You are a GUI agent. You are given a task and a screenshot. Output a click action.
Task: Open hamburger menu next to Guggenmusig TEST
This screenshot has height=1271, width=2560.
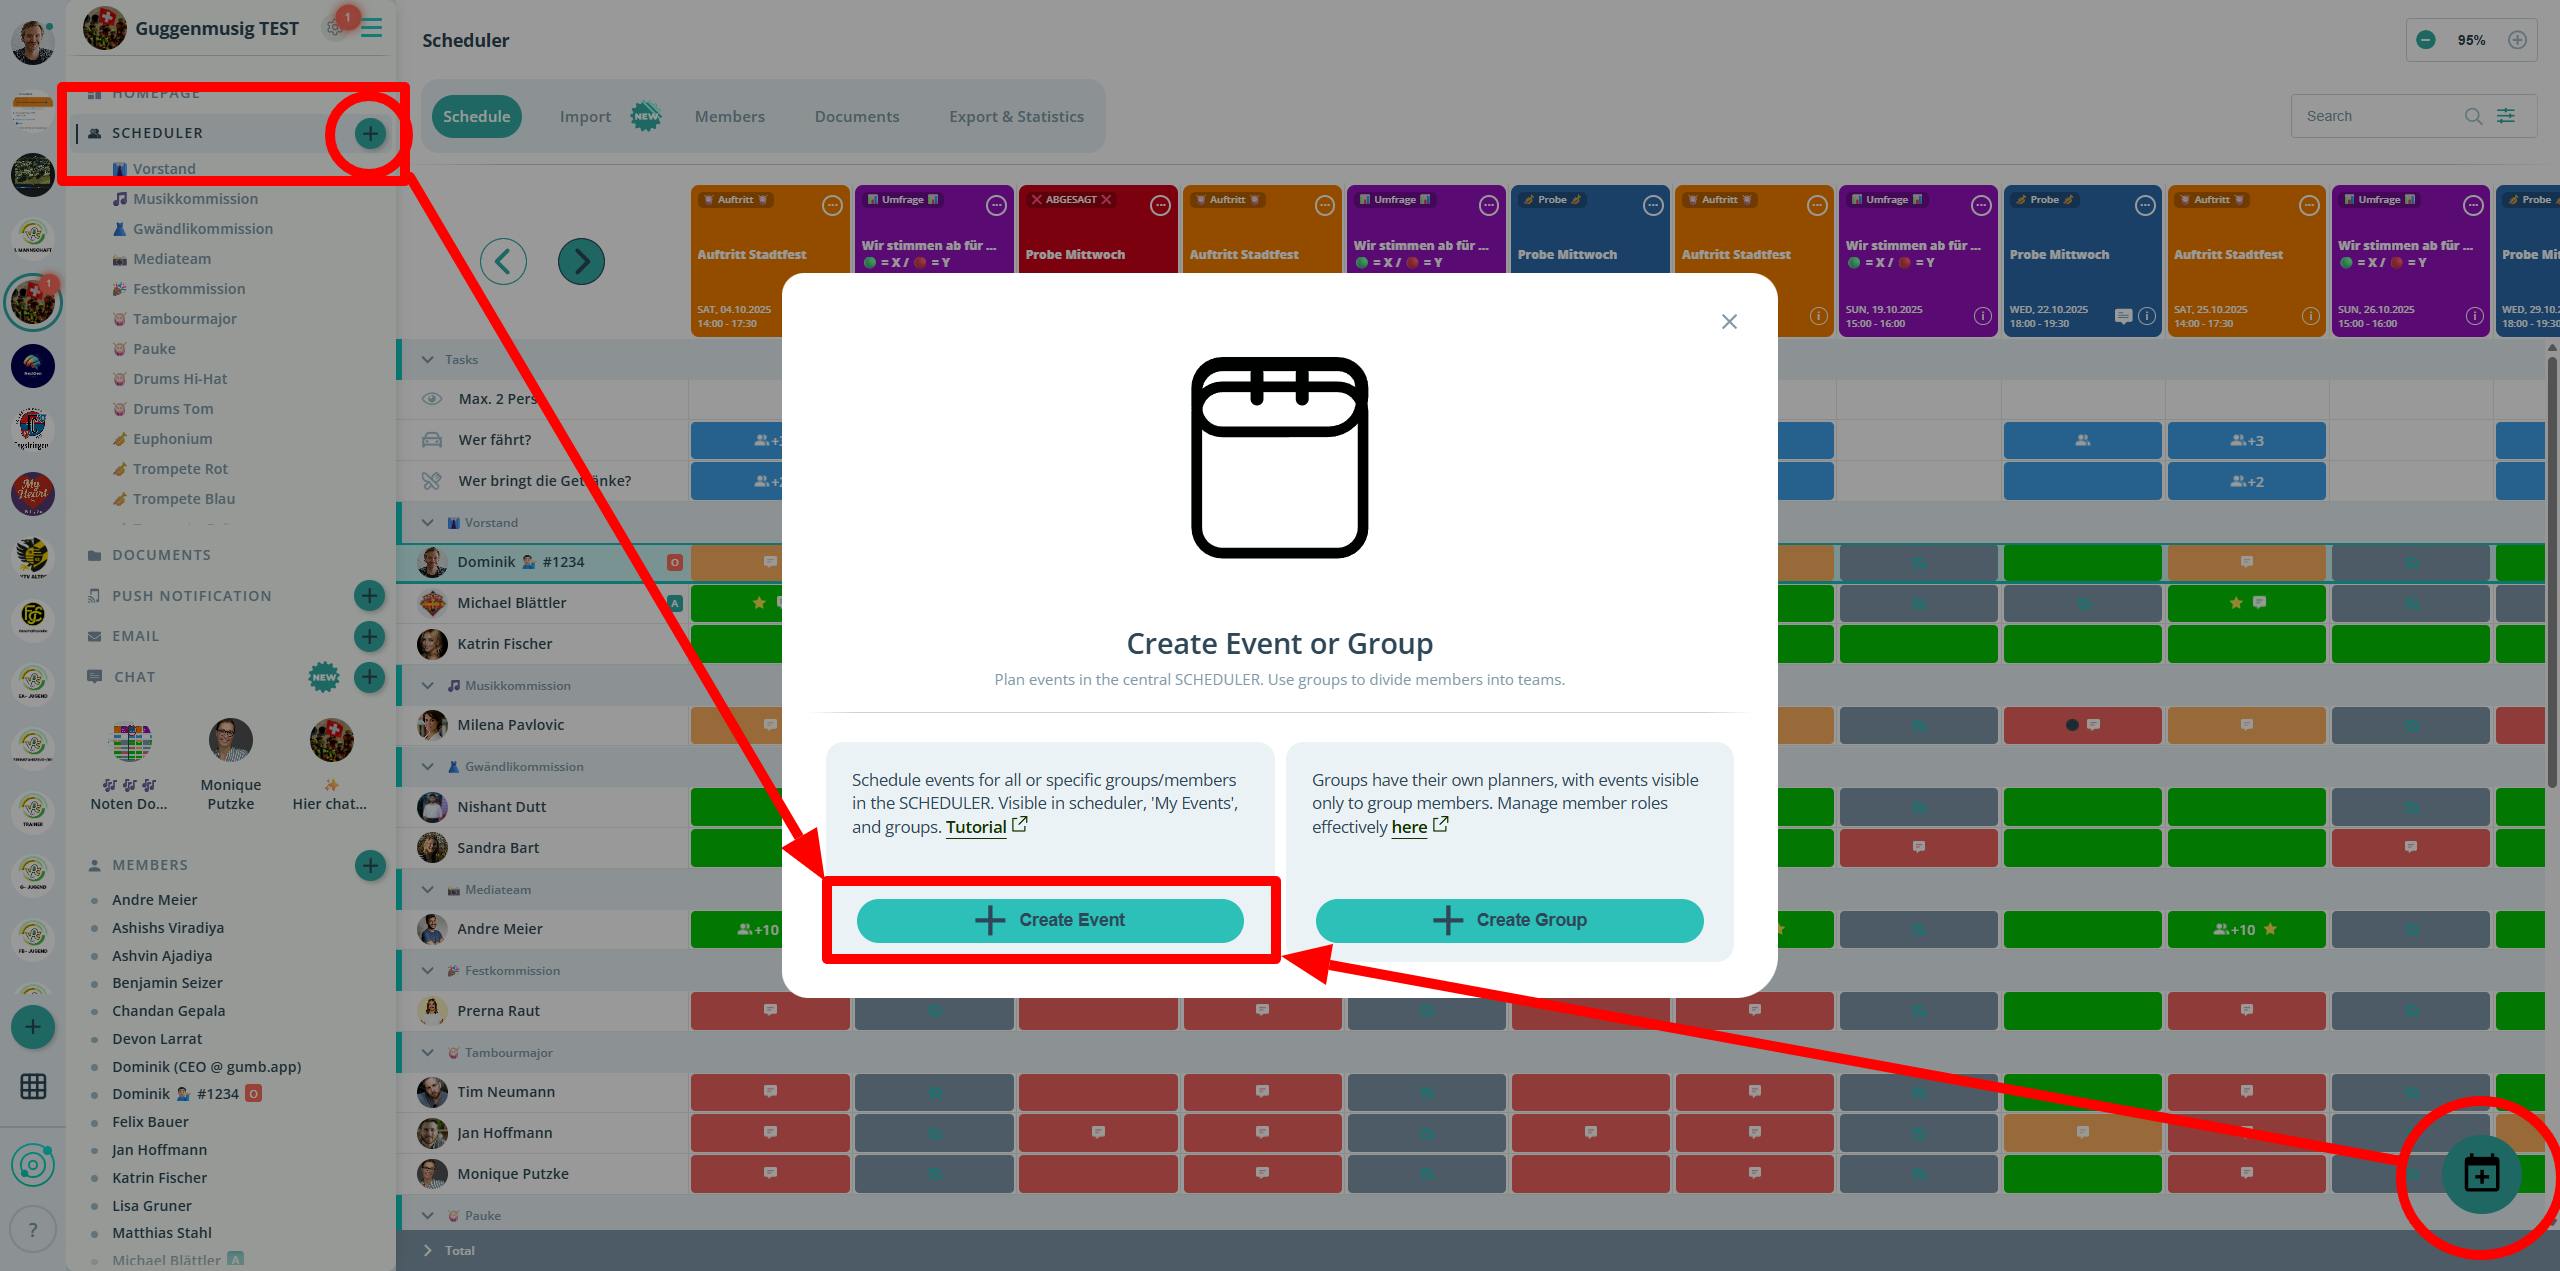[x=372, y=28]
